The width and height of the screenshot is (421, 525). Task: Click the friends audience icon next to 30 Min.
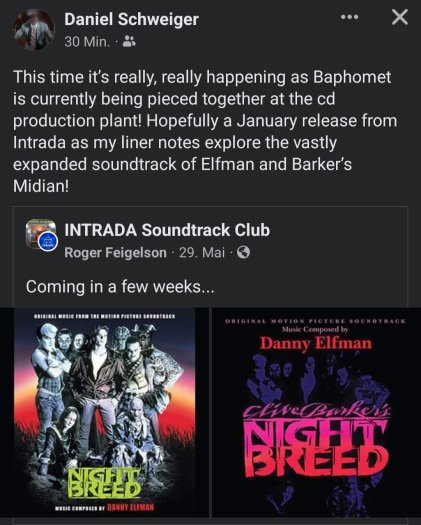pos(129,42)
